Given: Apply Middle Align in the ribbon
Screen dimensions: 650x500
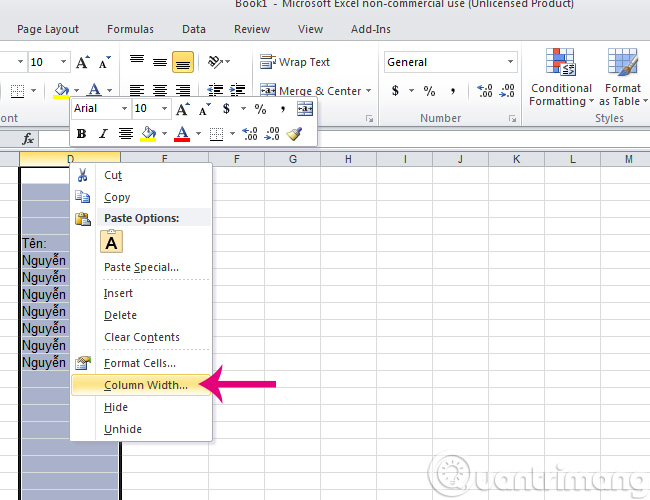Looking at the screenshot, I should 160,62.
